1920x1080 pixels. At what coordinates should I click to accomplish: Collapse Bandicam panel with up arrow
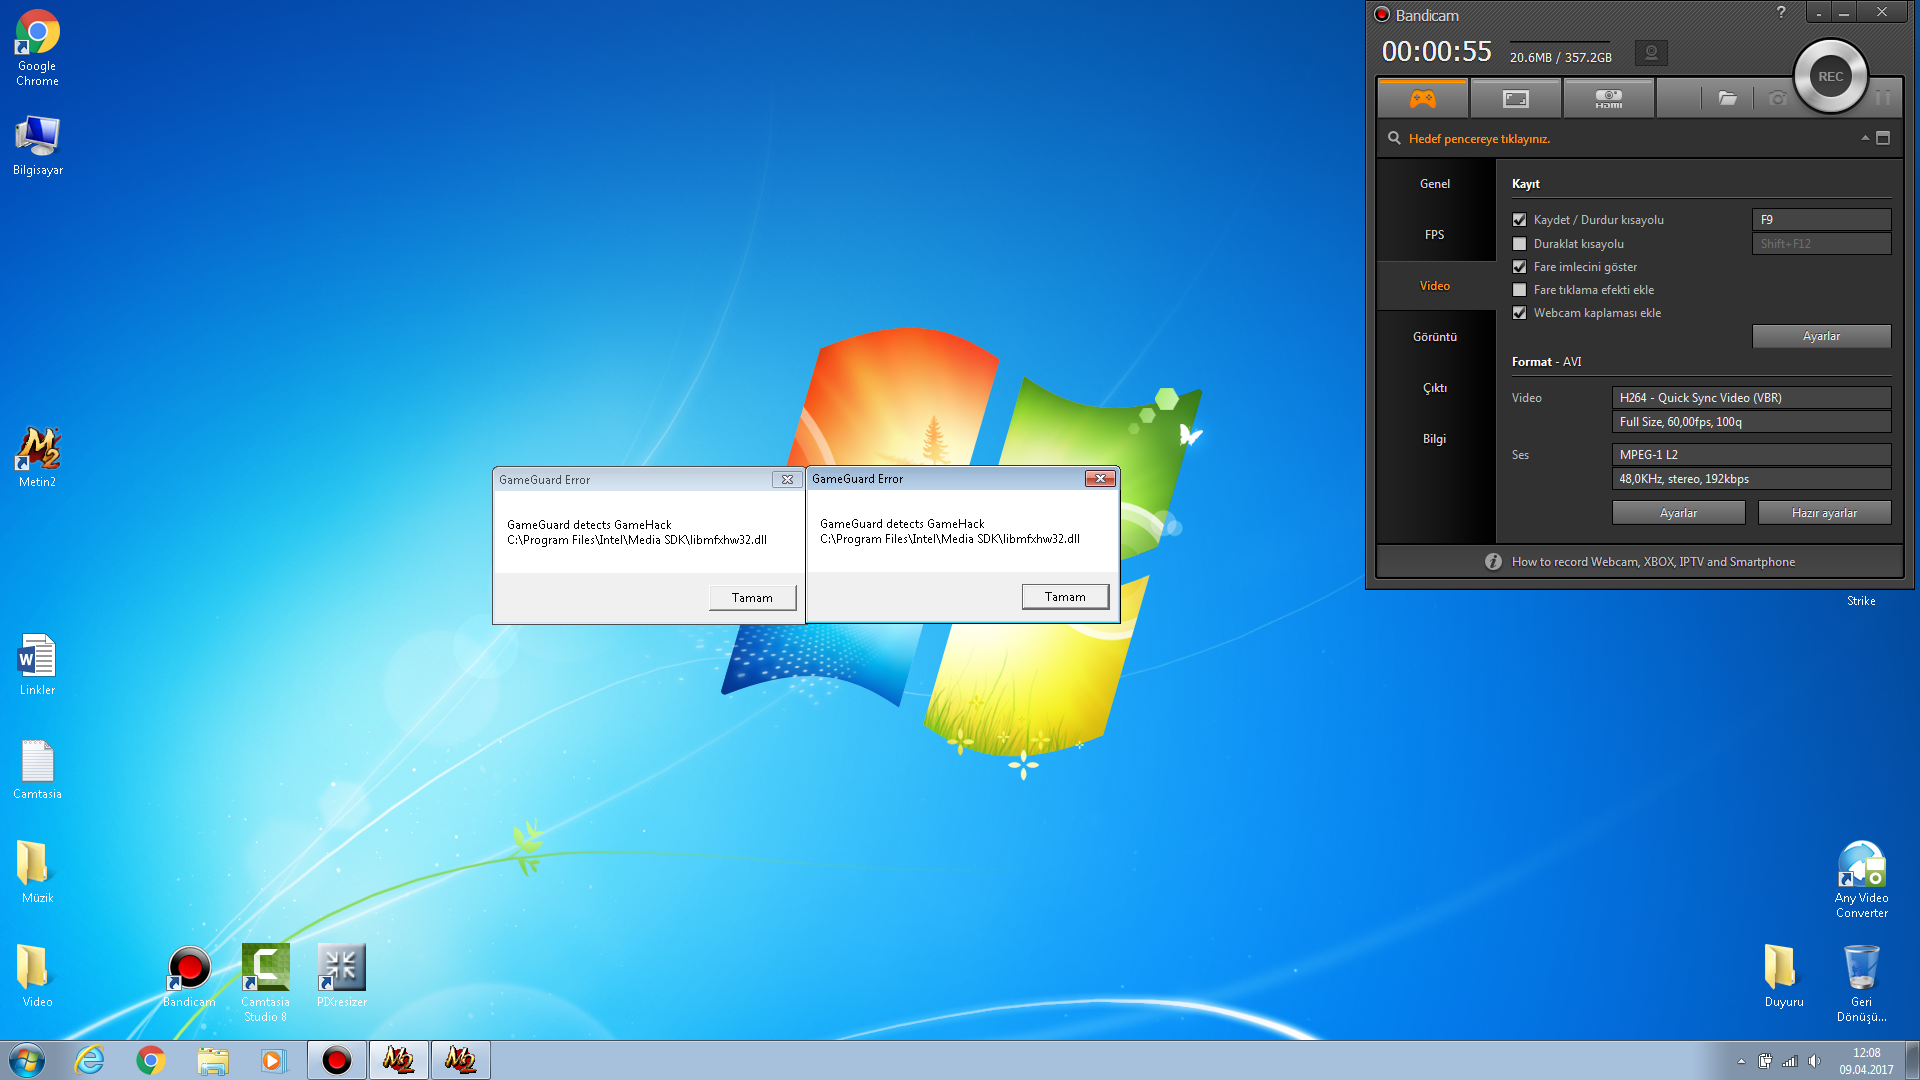pos(1865,138)
